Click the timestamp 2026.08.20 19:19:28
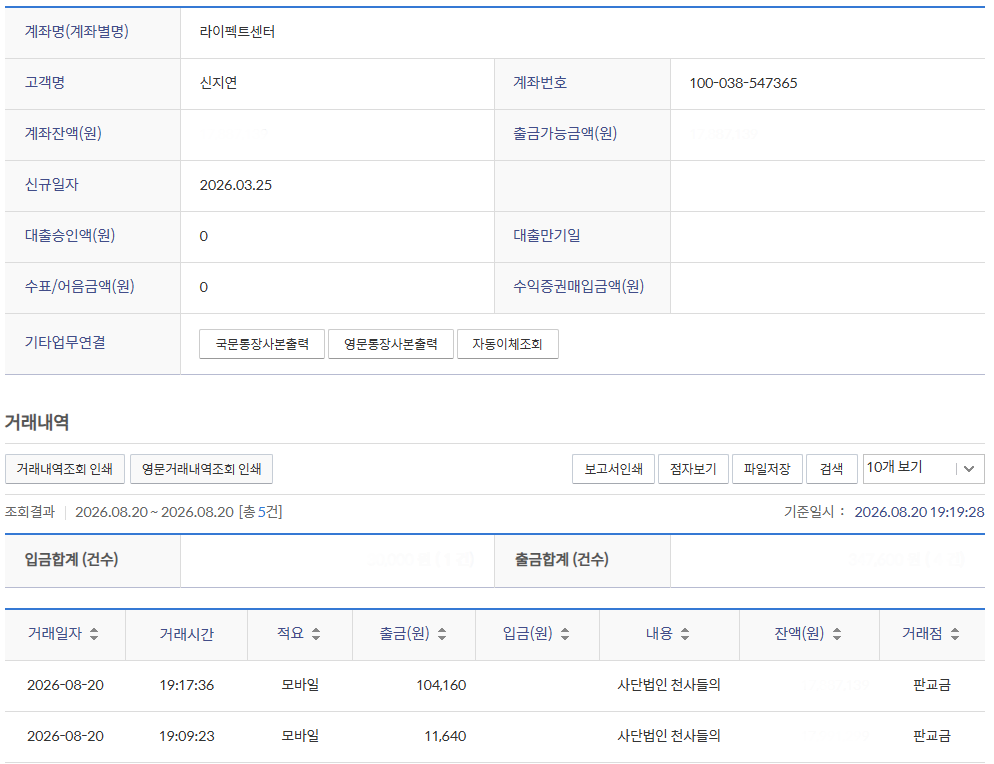 click(919, 512)
